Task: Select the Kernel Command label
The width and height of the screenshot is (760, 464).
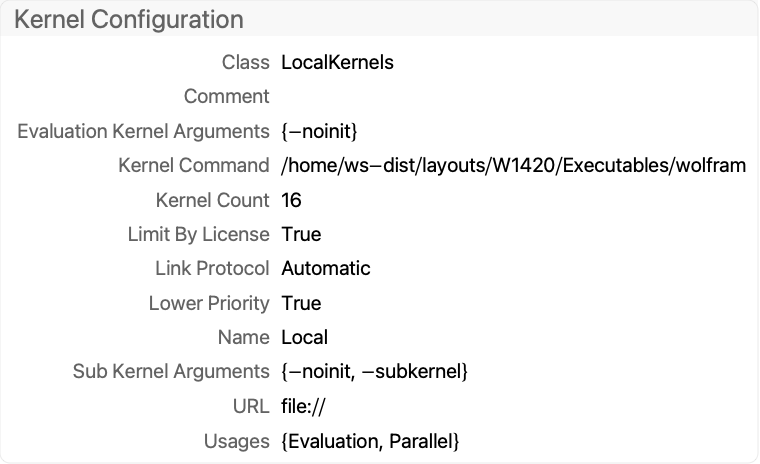Action: (194, 165)
